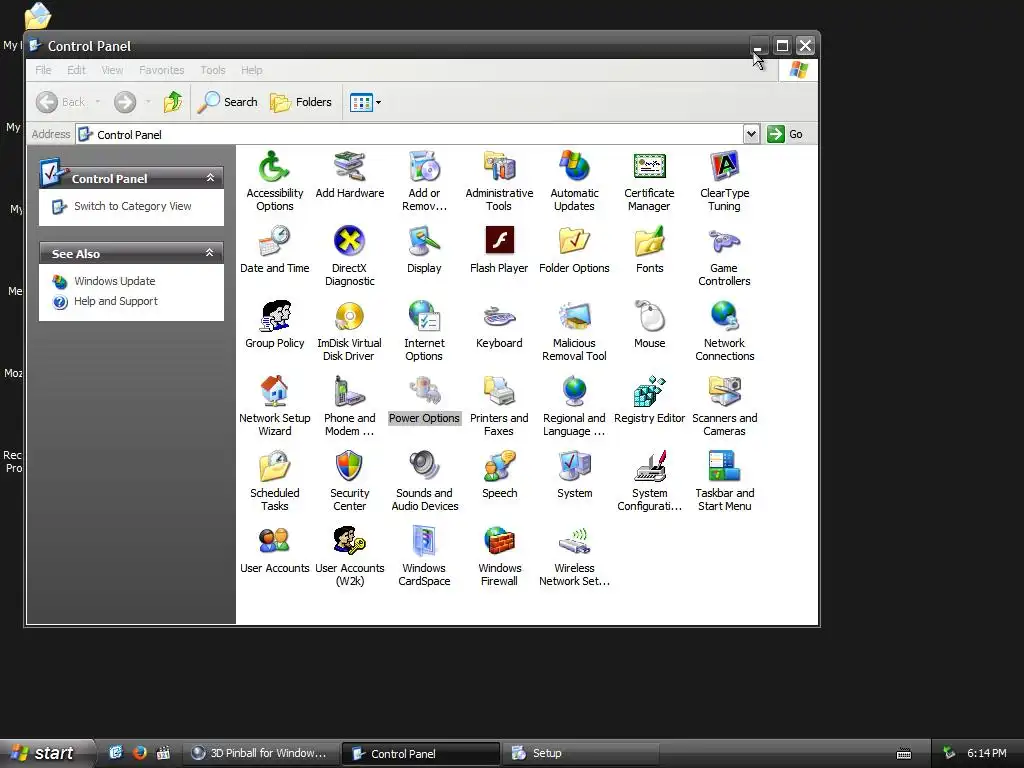Open the Tools menu

[x=213, y=70]
